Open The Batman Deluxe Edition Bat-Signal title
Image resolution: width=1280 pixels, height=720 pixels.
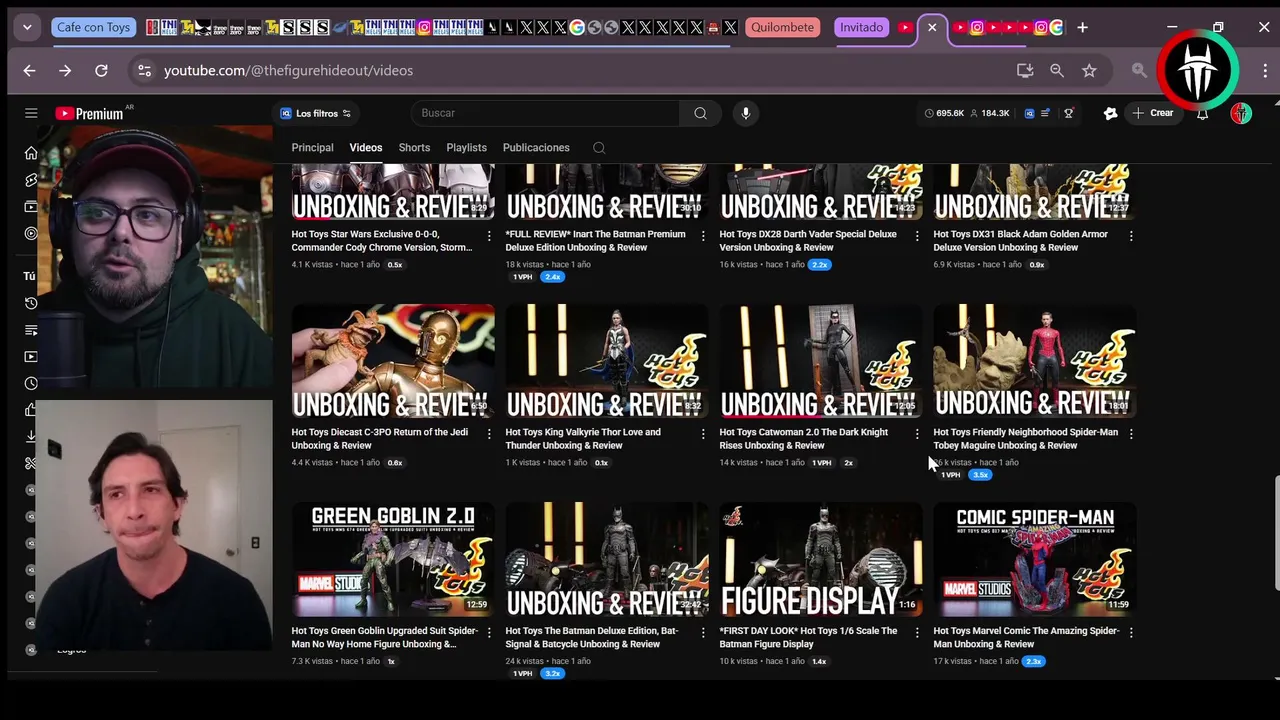pyautogui.click(x=591, y=637)
